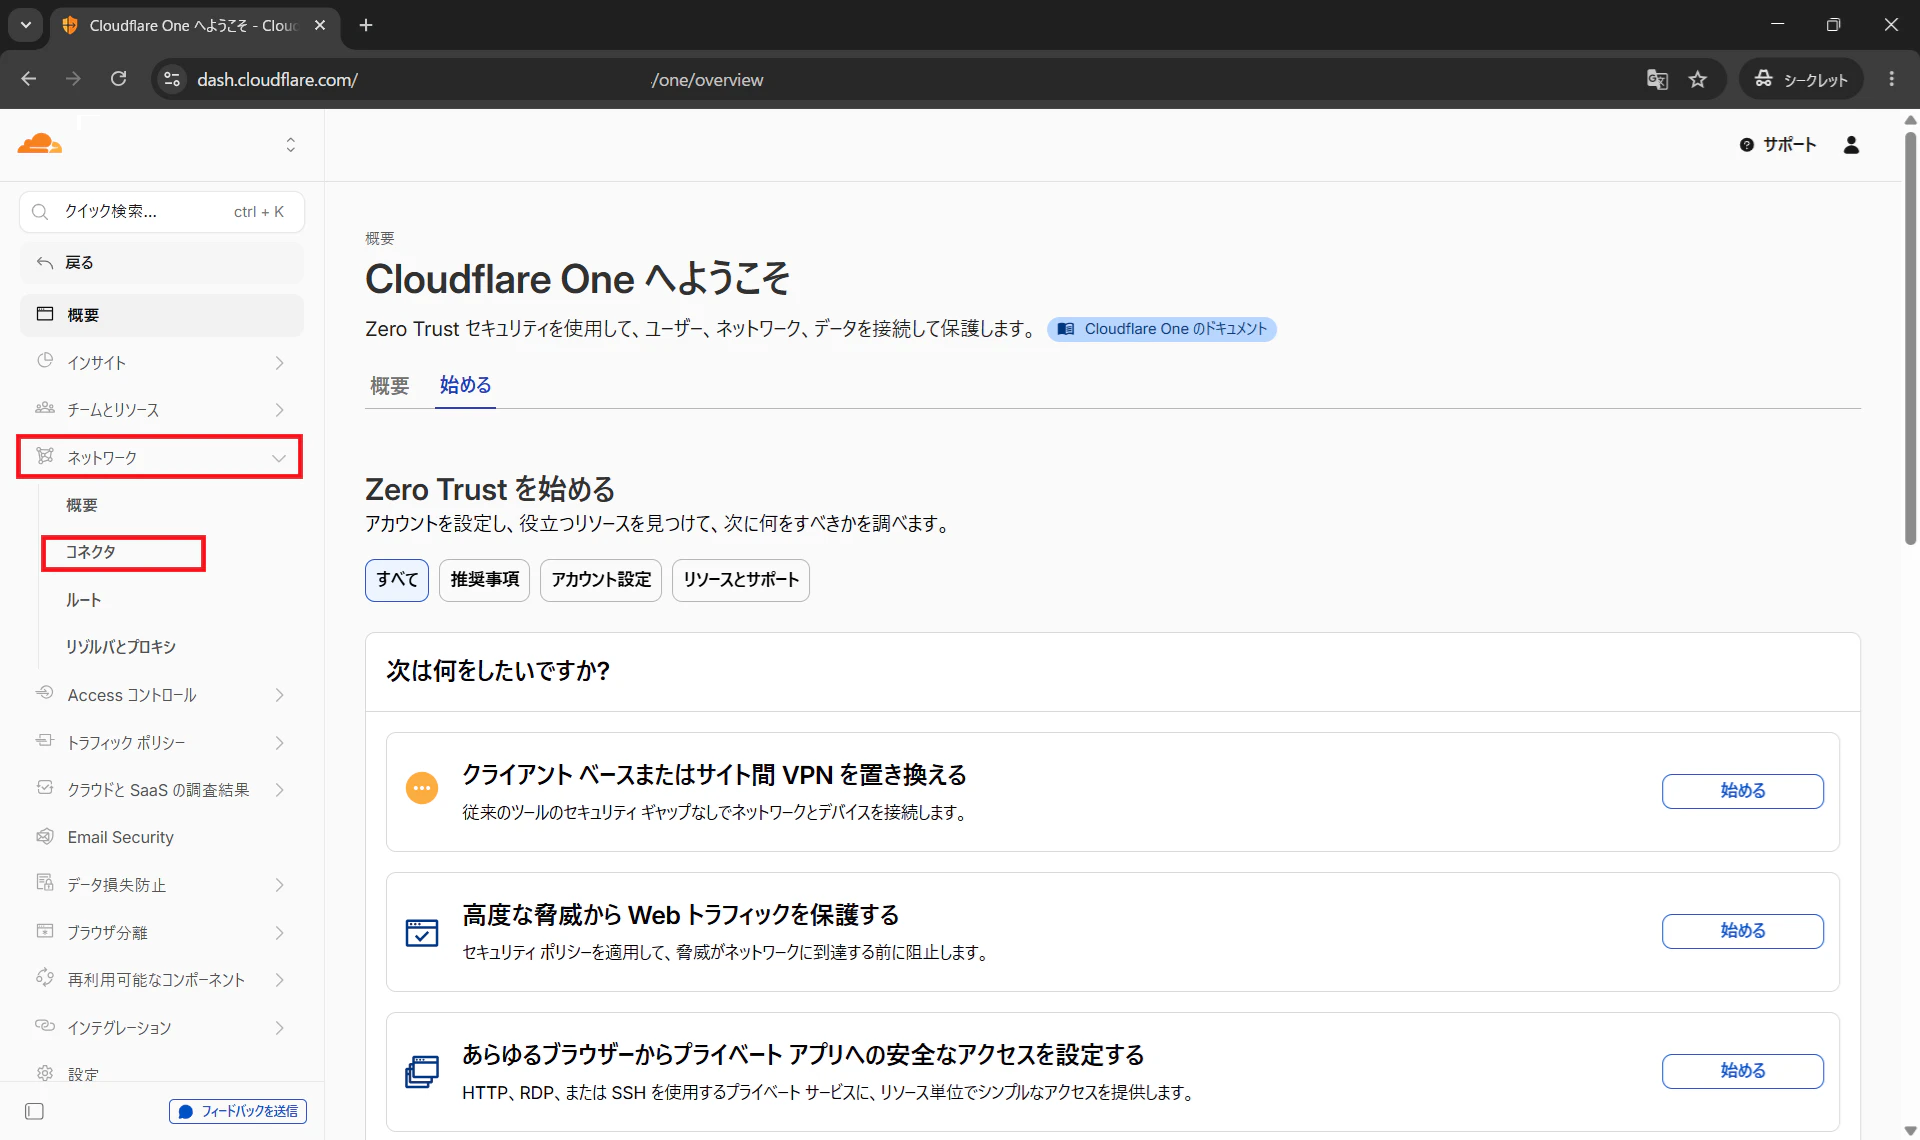The height and width of the screenshot is (1140, 1920).
Task: Click the トラフィック ポリシー icon
Action: coord(45,741)
